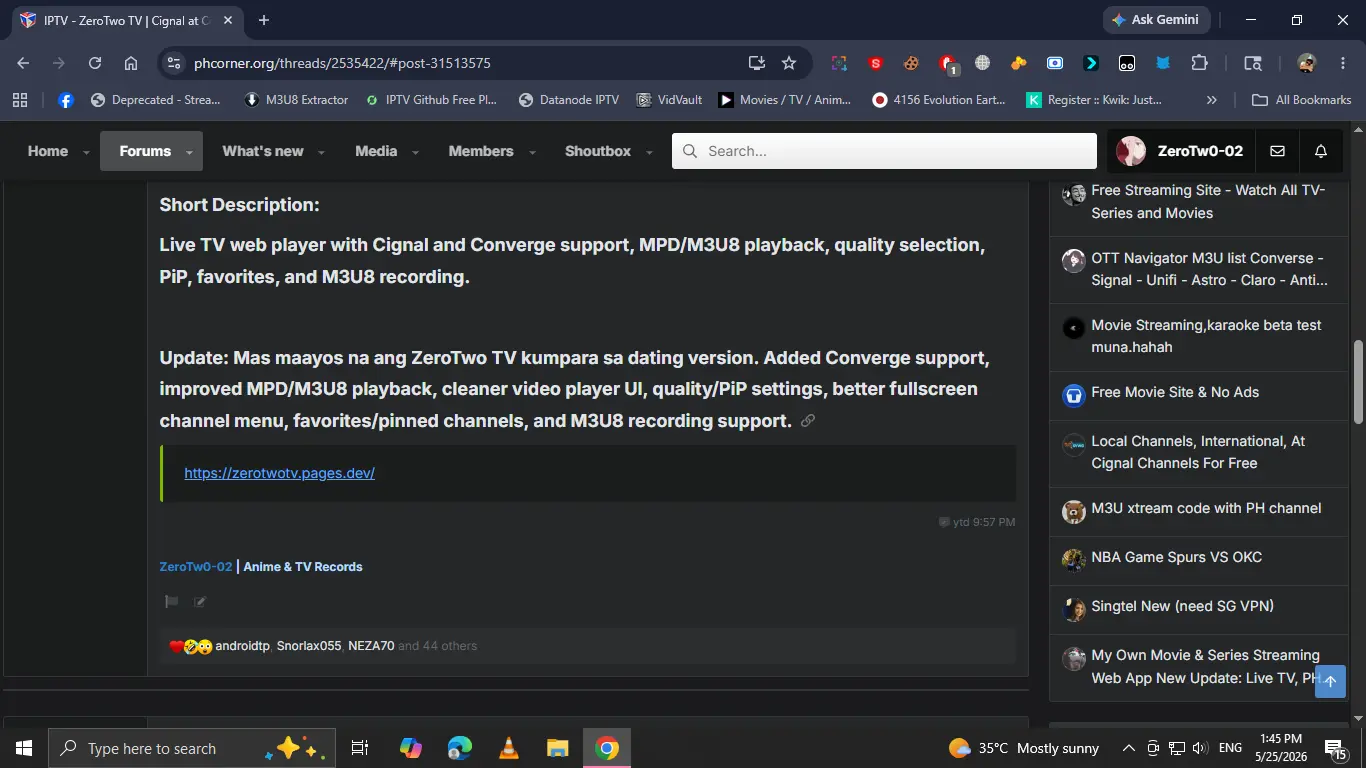Click the page vertical scrollbar thumb
The height and width of the screenshot is (768, 1366).
tap(1358, 382)
